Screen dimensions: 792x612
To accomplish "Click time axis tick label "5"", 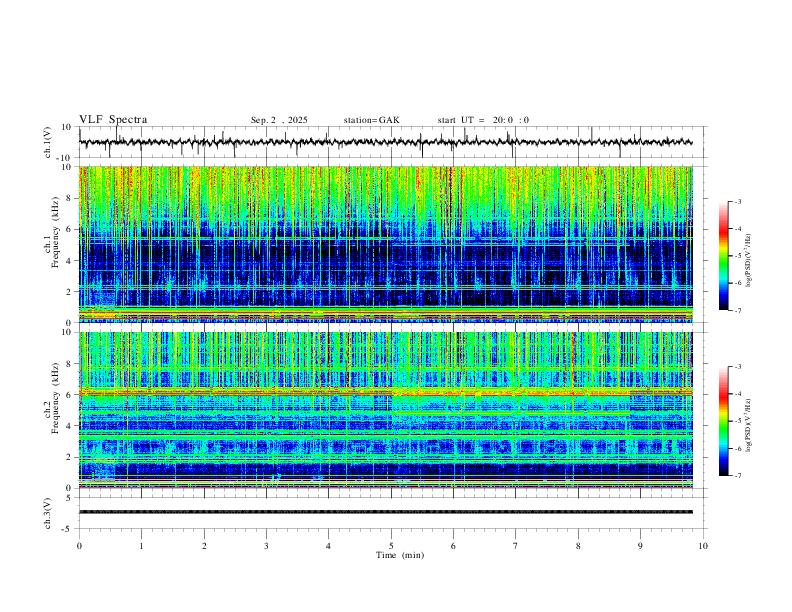I will coord(391,546).
